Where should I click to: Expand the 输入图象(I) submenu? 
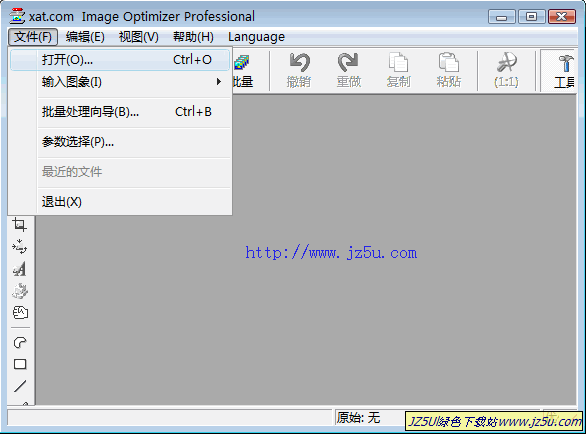click(x=120, y=82)
